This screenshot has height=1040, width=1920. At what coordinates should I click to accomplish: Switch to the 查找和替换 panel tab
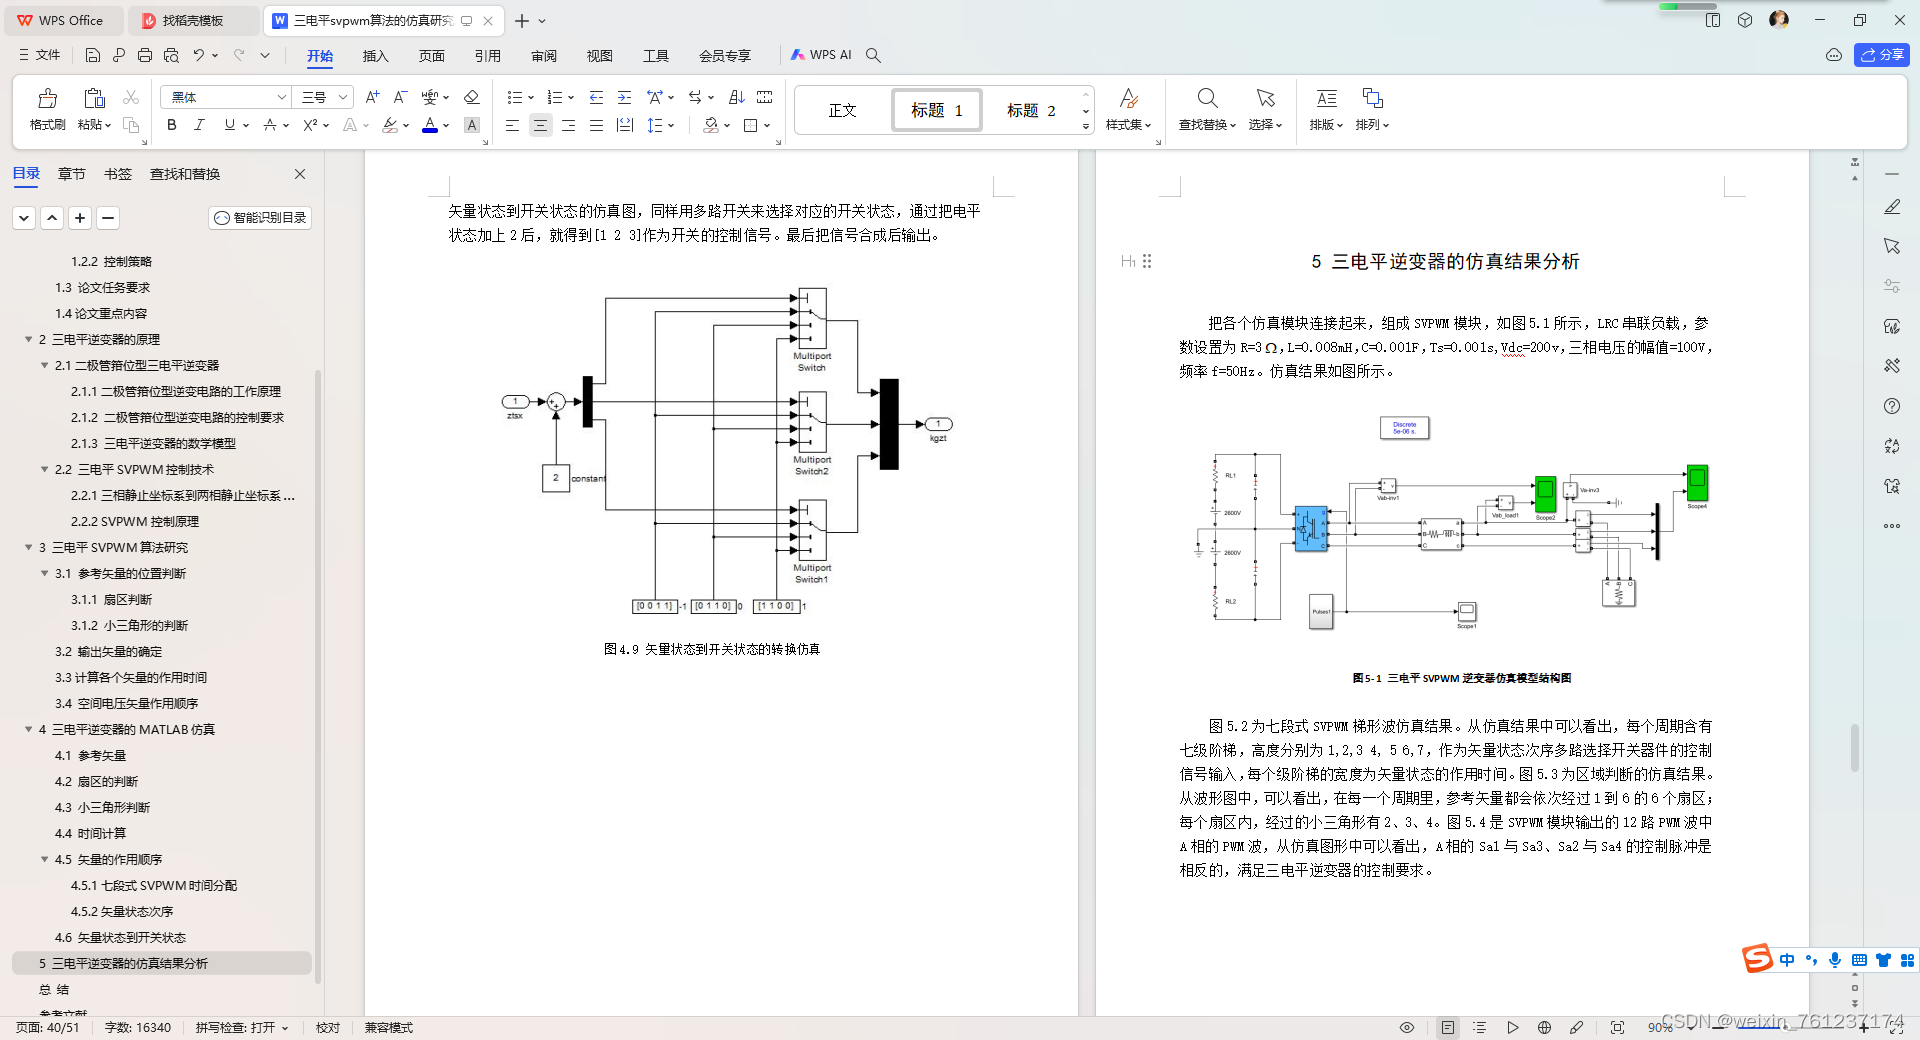pos(183,173)
